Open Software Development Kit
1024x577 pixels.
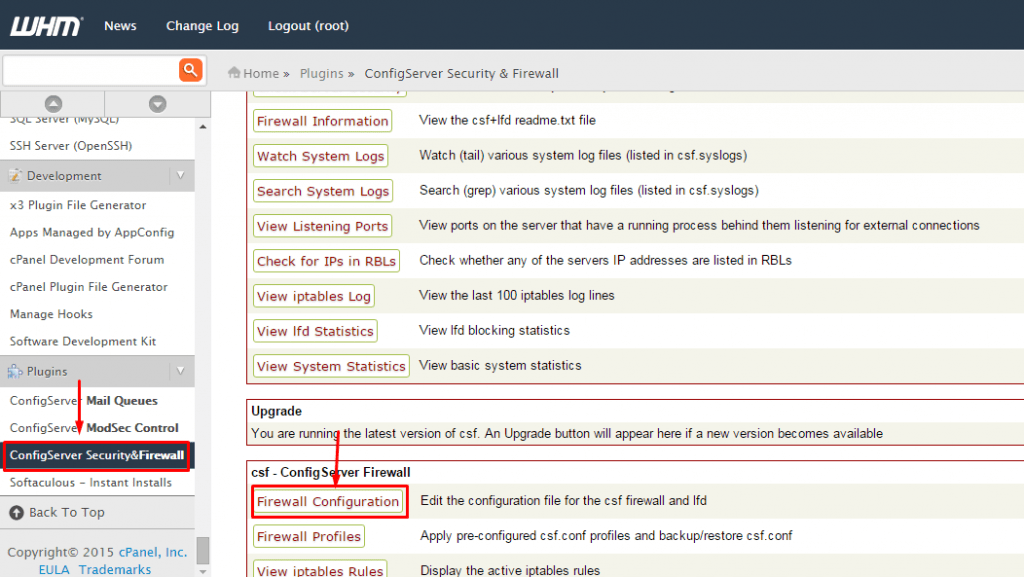tap(82, 341)
